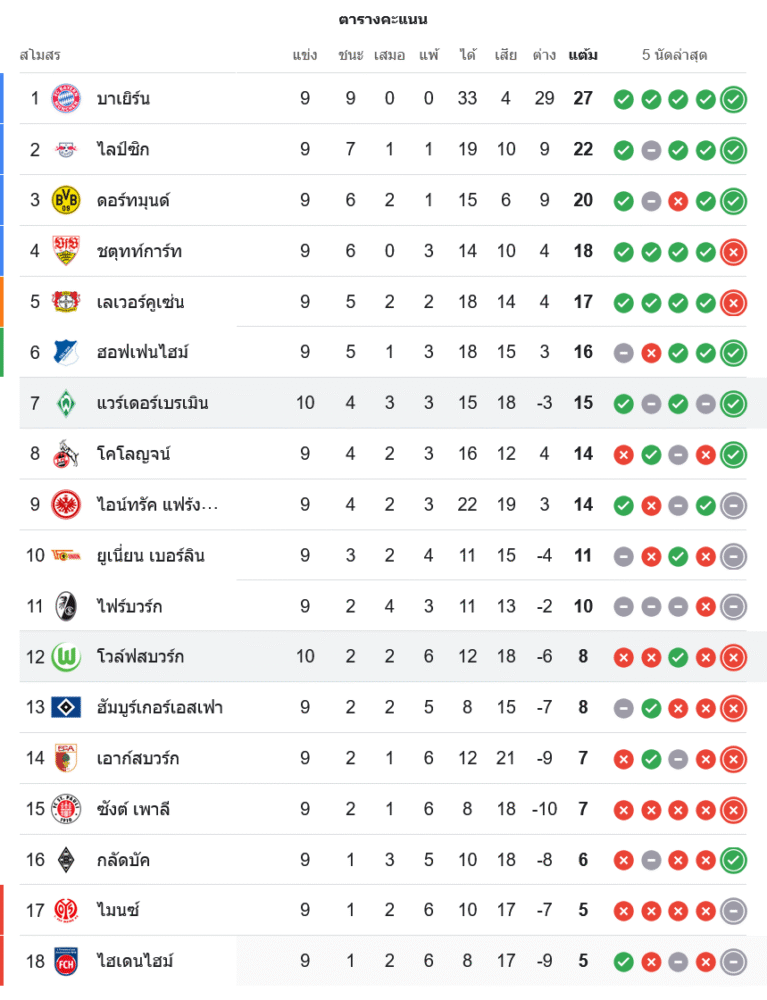767x1000 pixels.
Task: Open the ดอร์ทมุนด์ team link
Action: point(133,200)
